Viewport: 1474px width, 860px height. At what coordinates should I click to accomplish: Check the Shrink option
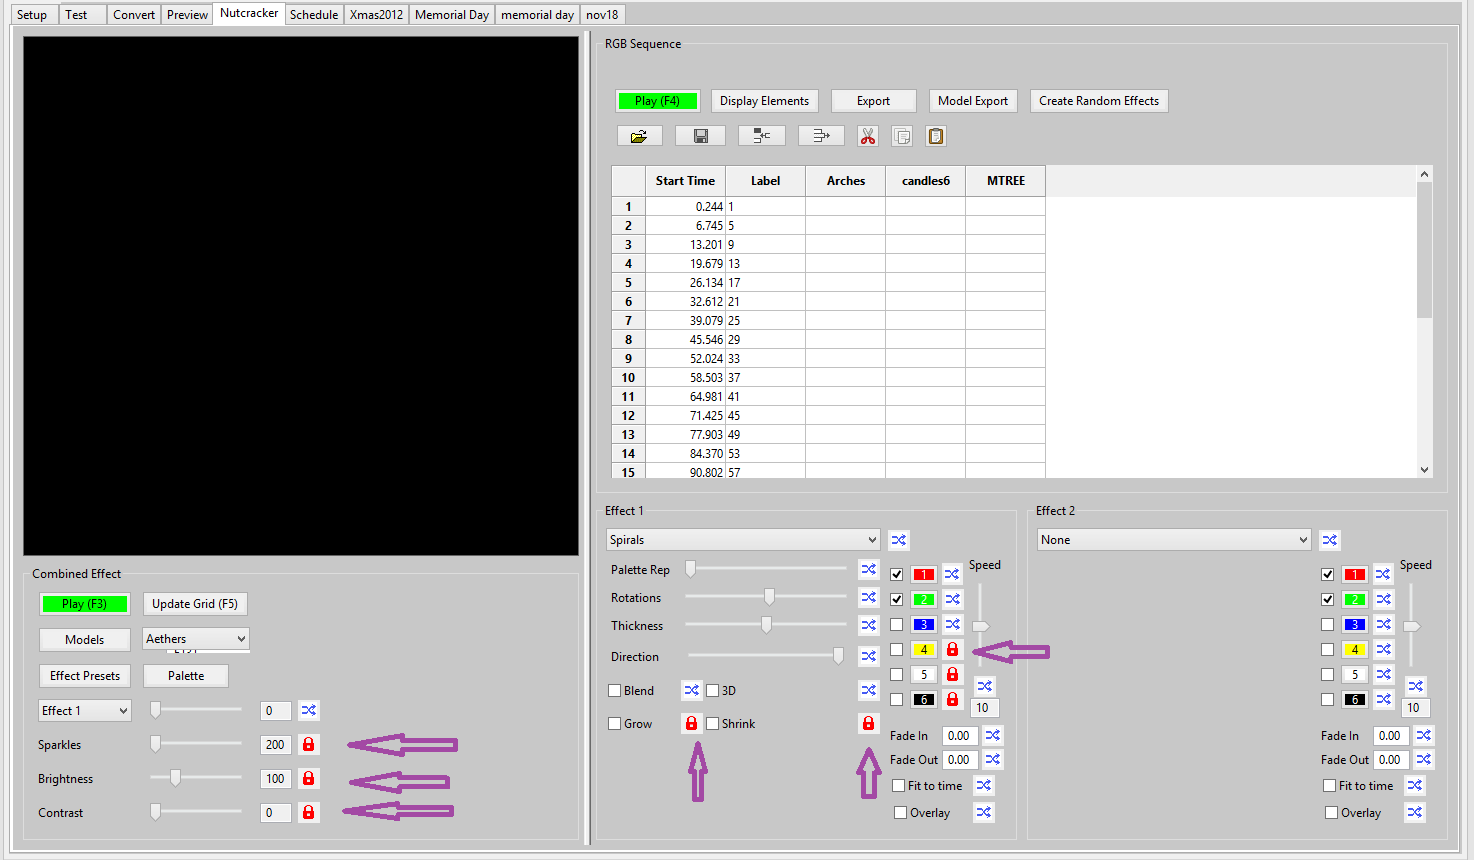click(x=713, y=723)
